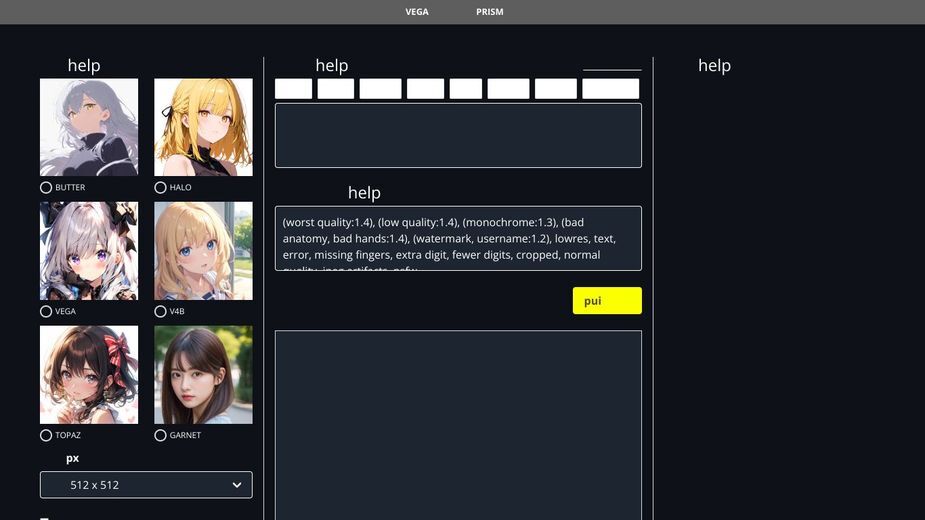
Task: Click the GARNET realistic portrait thumbnail
Action: coord(204,375)
